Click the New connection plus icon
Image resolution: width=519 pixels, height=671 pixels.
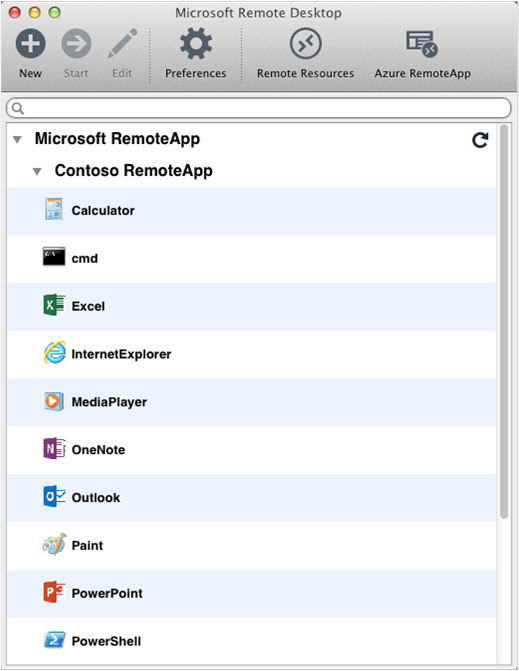point(31,44)
